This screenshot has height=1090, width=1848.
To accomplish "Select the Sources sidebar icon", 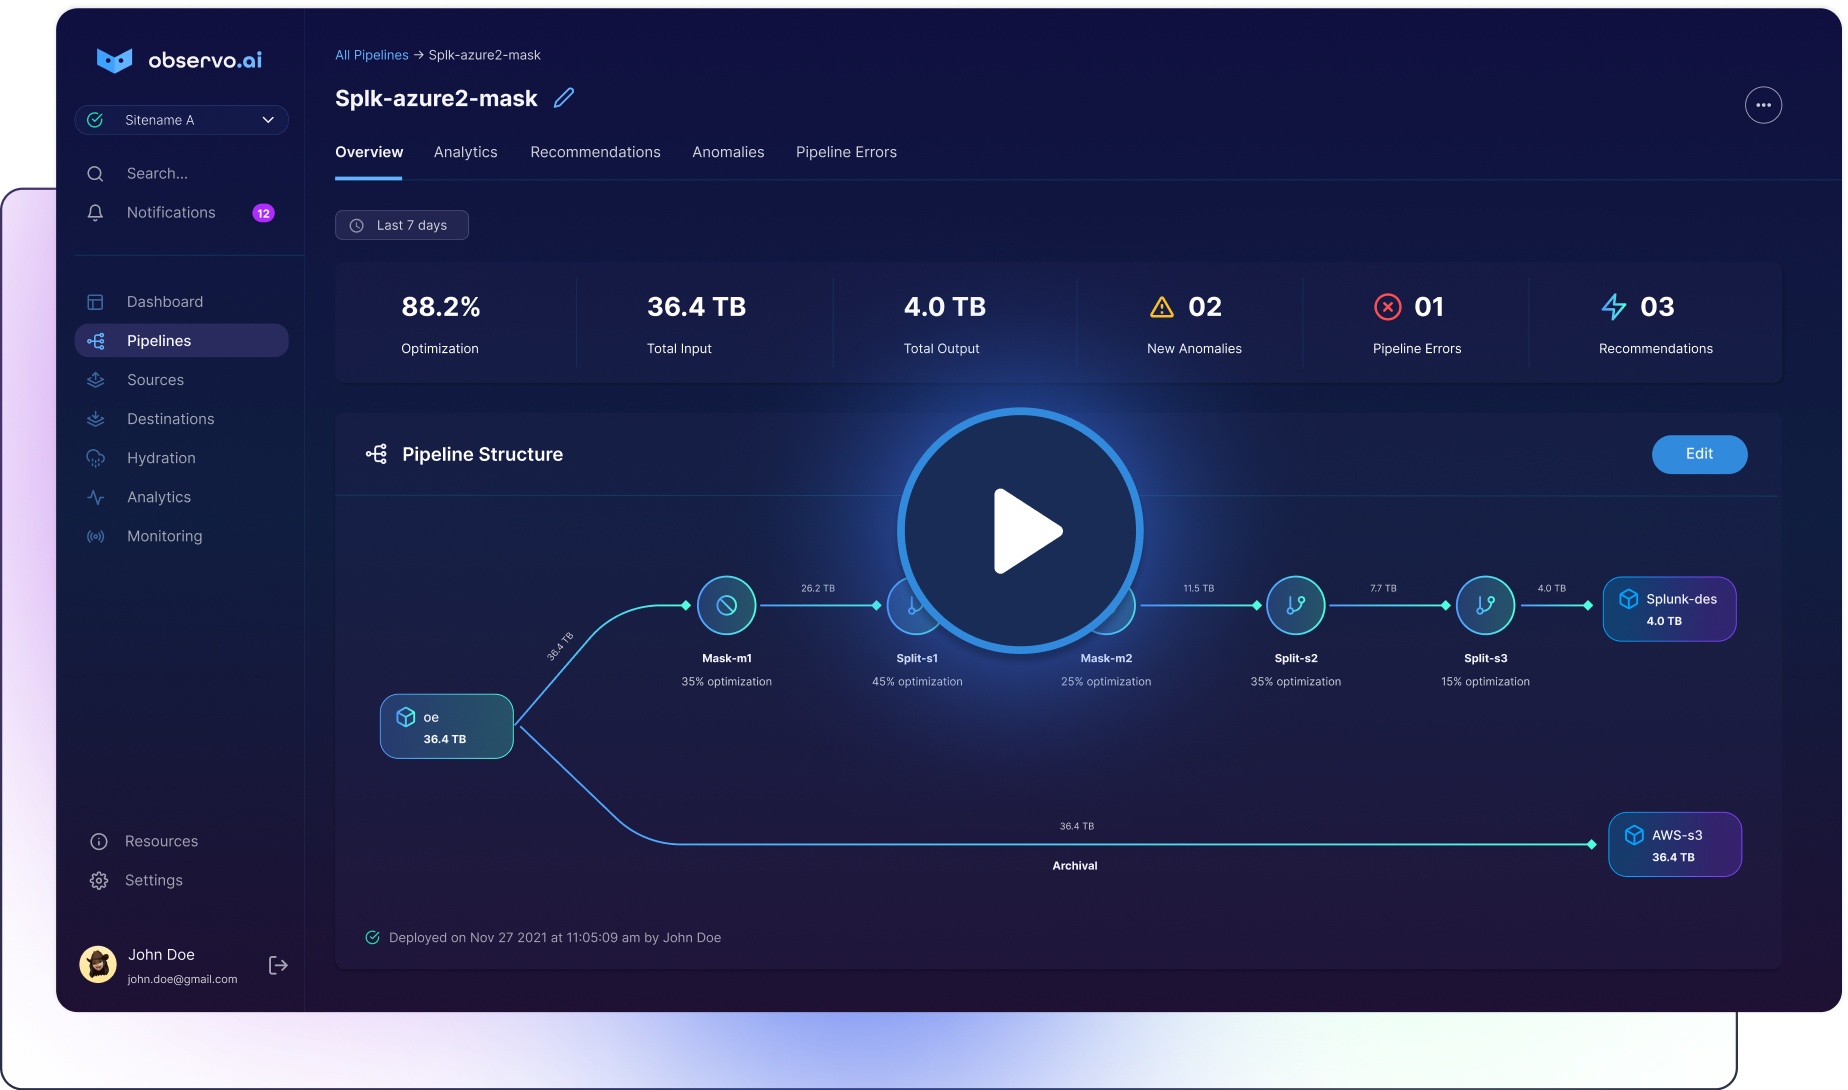I will pos(95,379).
